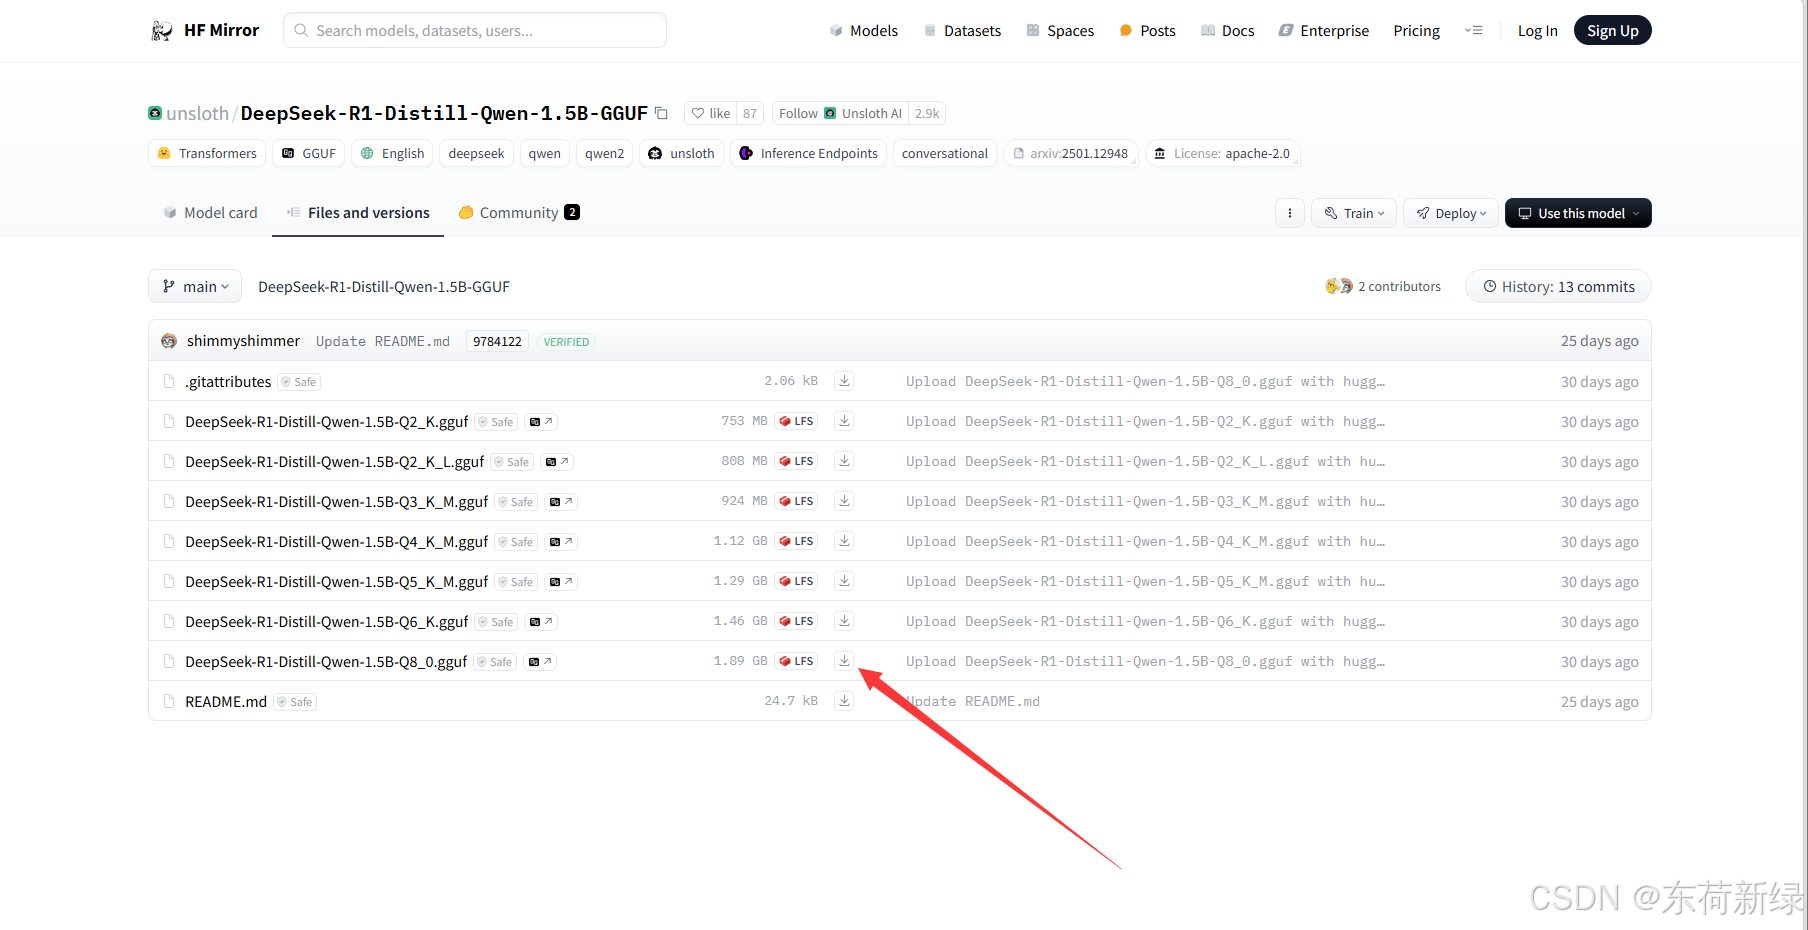Open the README.md file
Screen dimensions: 1808x930
click(x=226, y=702)
